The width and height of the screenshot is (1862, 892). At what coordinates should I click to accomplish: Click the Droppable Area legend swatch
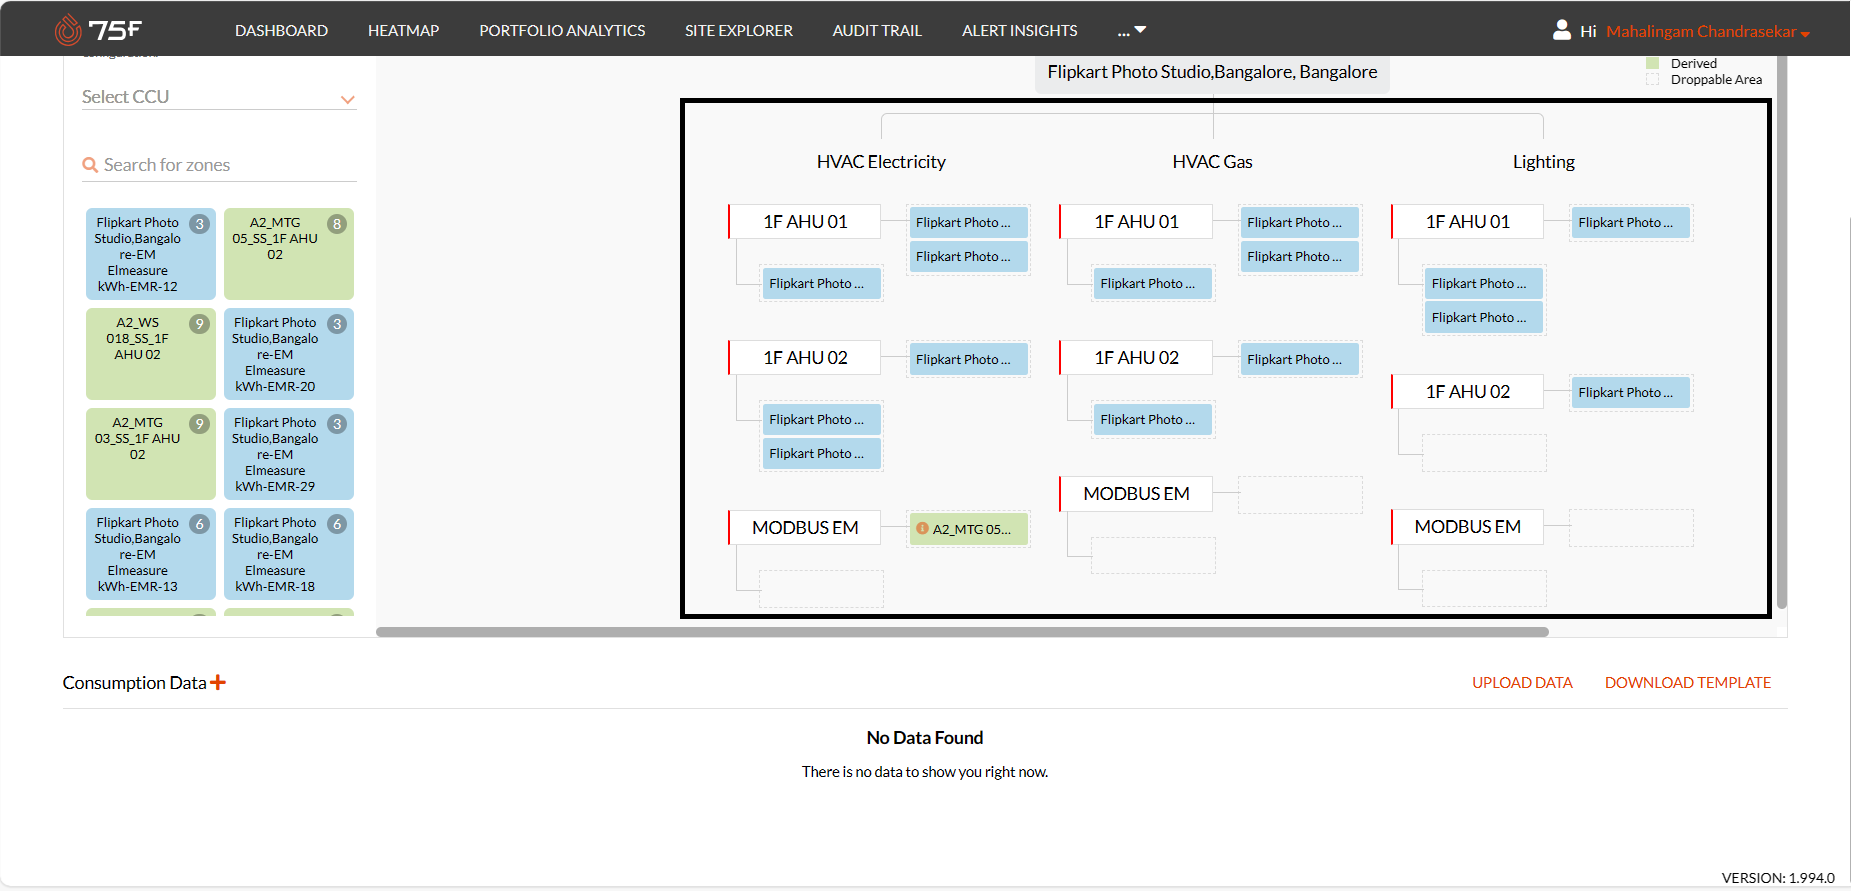coord(1652,79)
